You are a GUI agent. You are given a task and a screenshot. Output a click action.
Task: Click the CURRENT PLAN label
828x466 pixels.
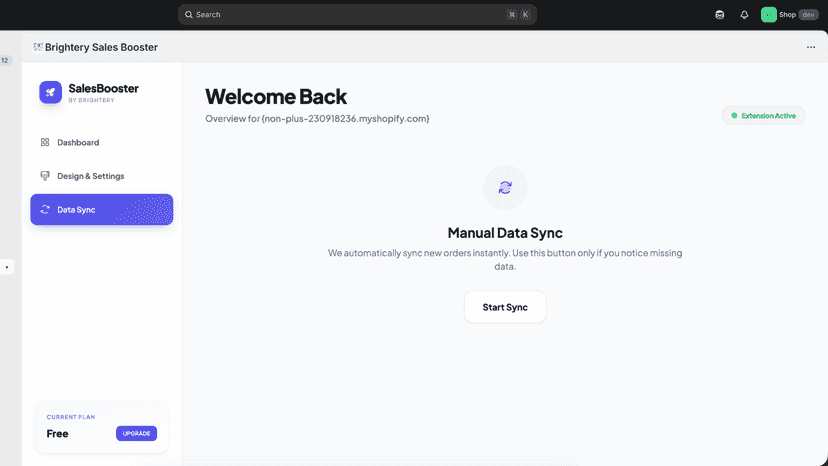click(71, 417)
